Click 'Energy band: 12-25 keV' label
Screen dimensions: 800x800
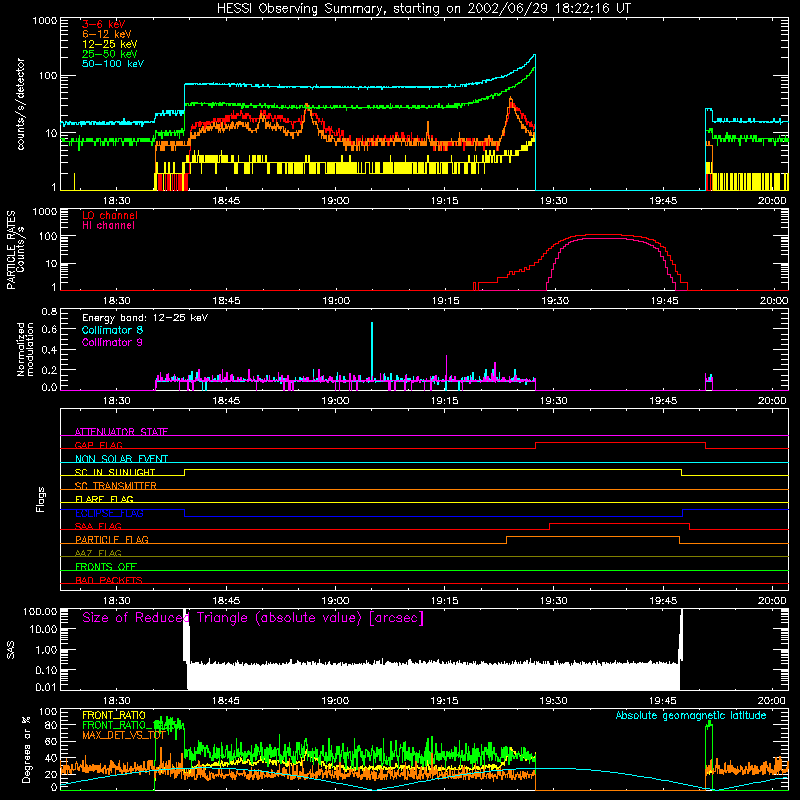[145, 318]
